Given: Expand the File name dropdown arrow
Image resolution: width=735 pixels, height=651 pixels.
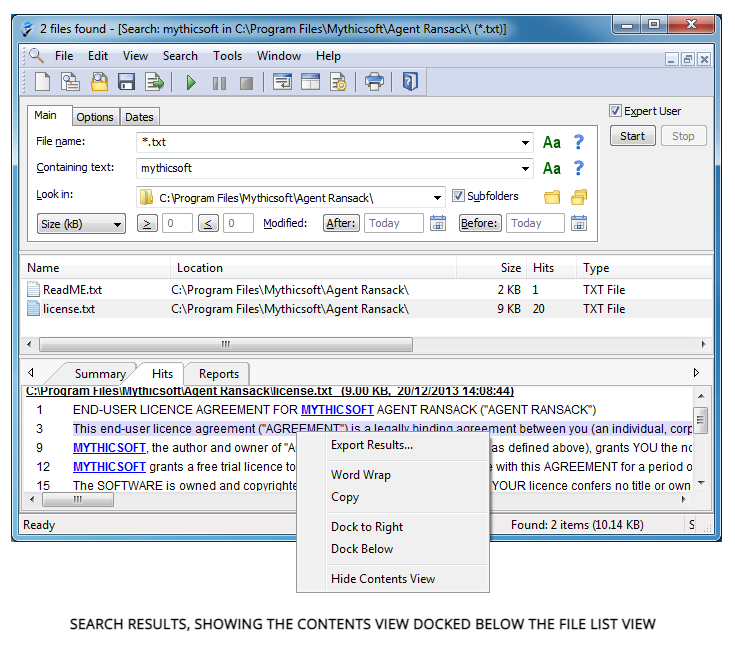Looking at the screenshot, I should (525, 143).
